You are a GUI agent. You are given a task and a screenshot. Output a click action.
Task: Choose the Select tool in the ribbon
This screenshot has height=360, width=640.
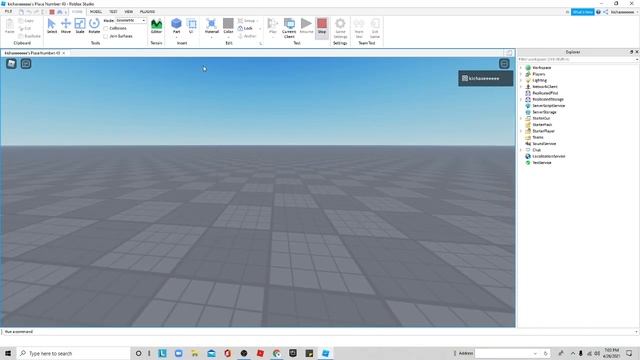coord(52,26)
